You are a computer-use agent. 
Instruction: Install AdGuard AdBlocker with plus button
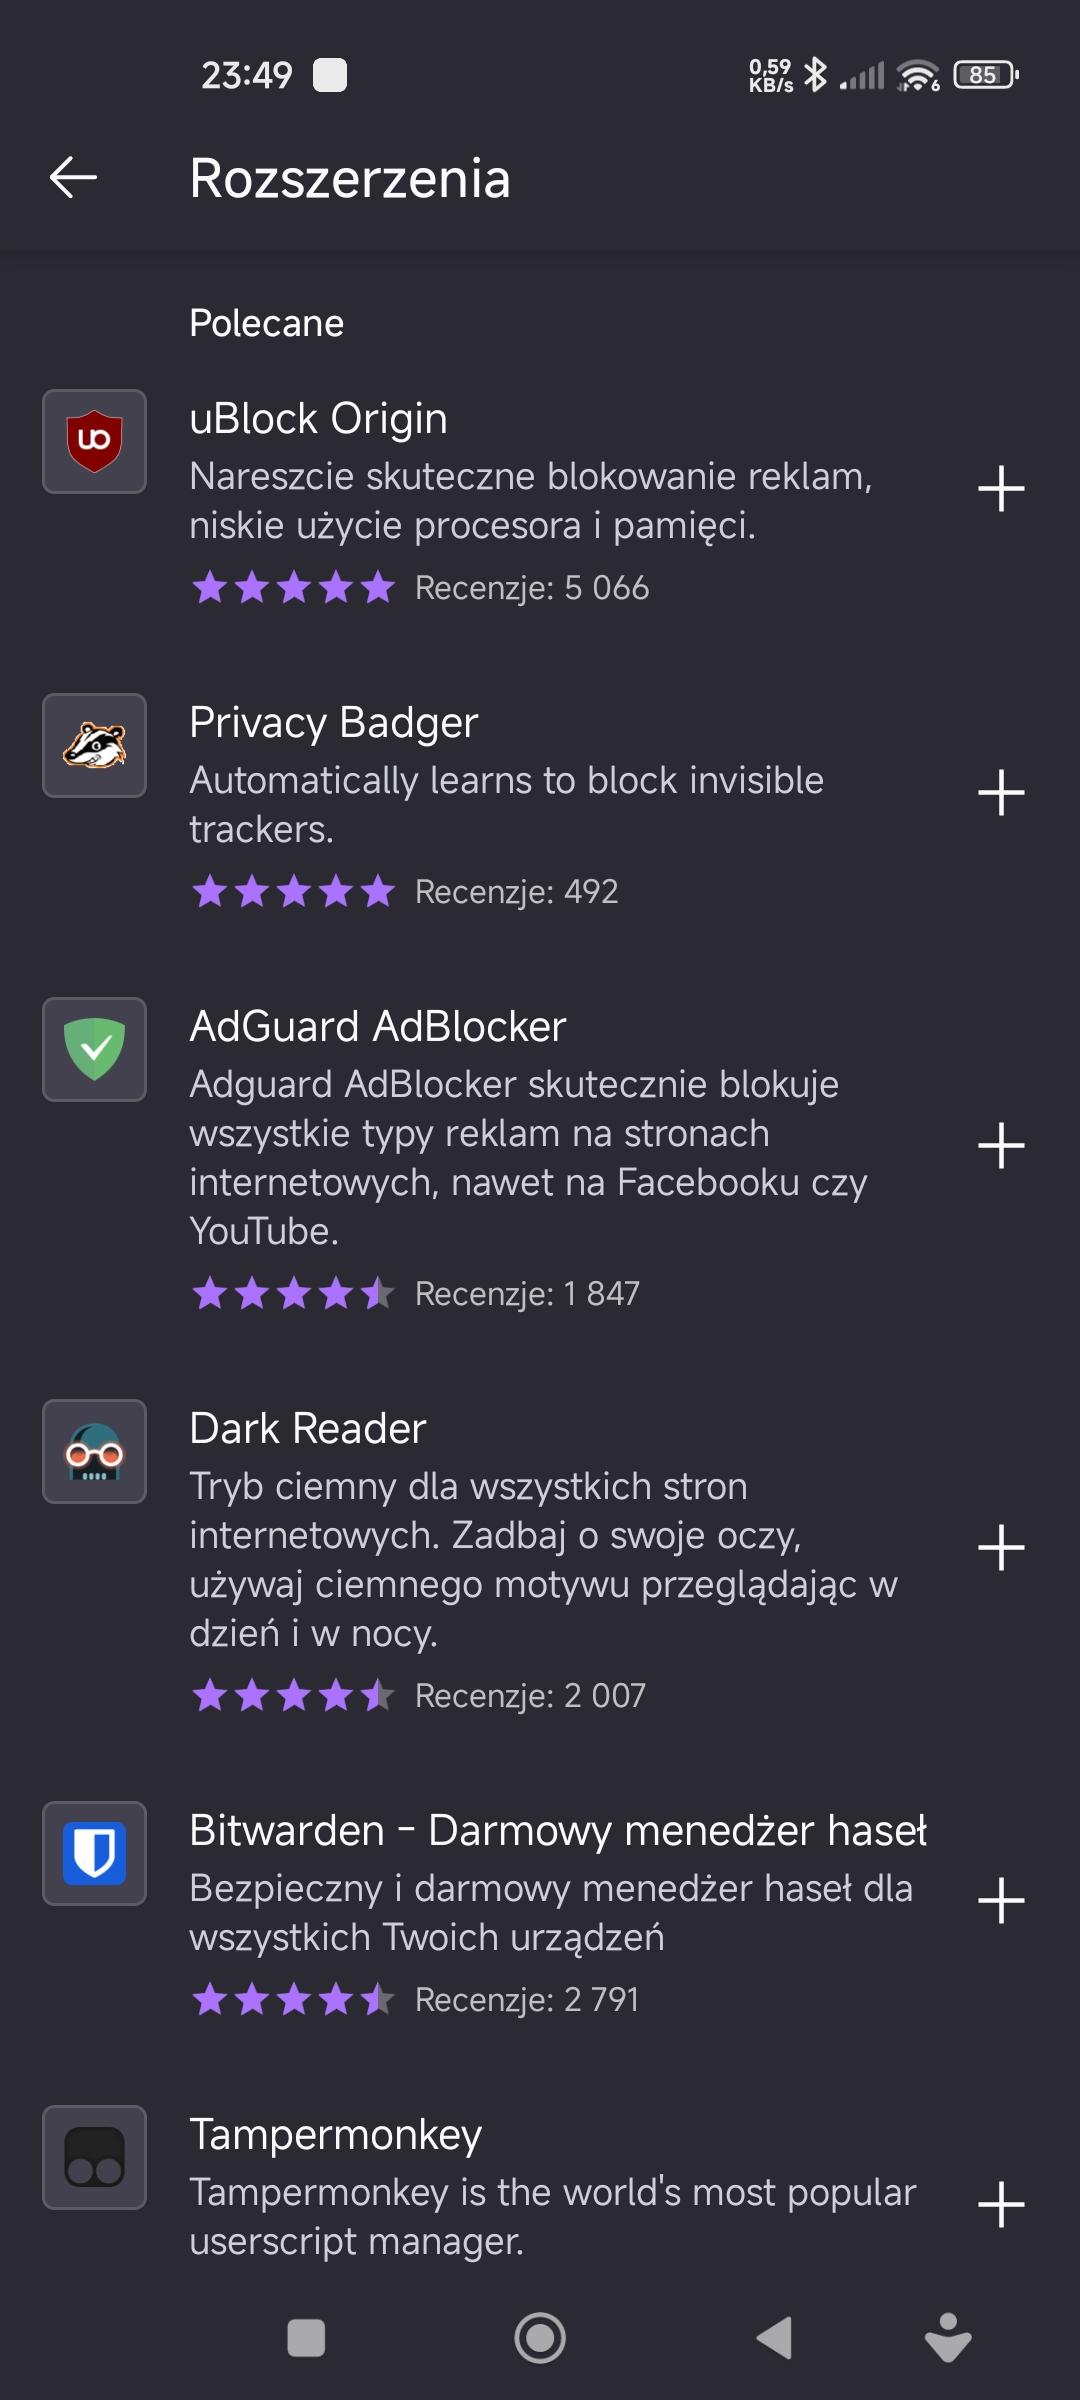(1000, 1145)
